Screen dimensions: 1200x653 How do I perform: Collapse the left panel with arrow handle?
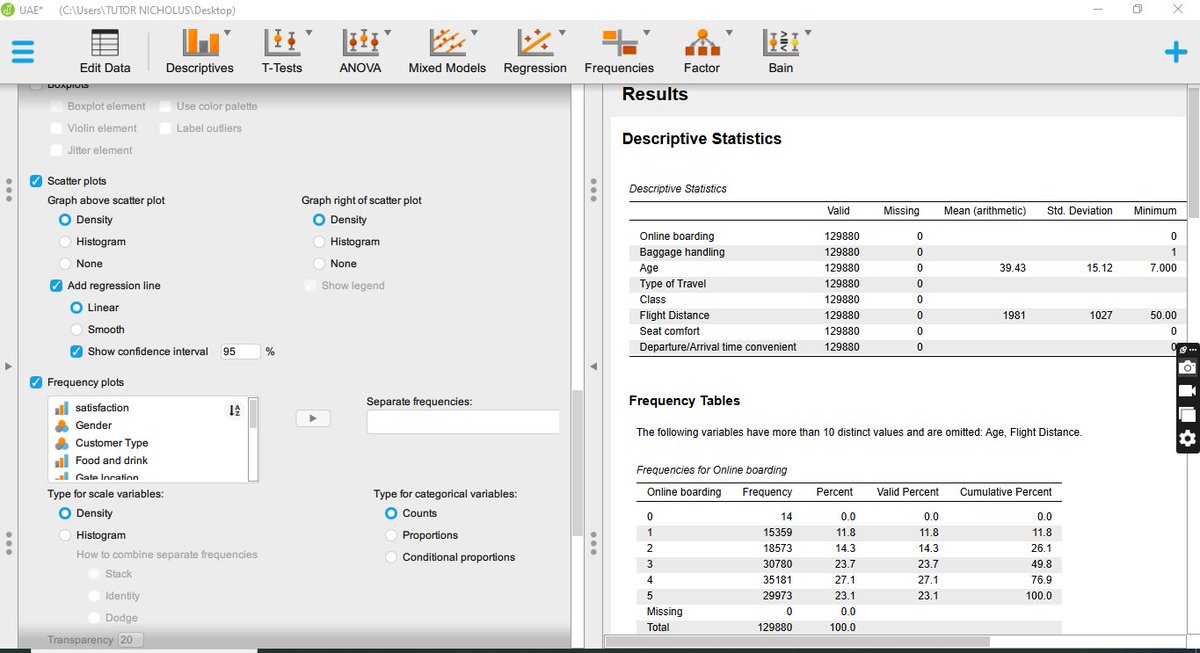point(9,366)
